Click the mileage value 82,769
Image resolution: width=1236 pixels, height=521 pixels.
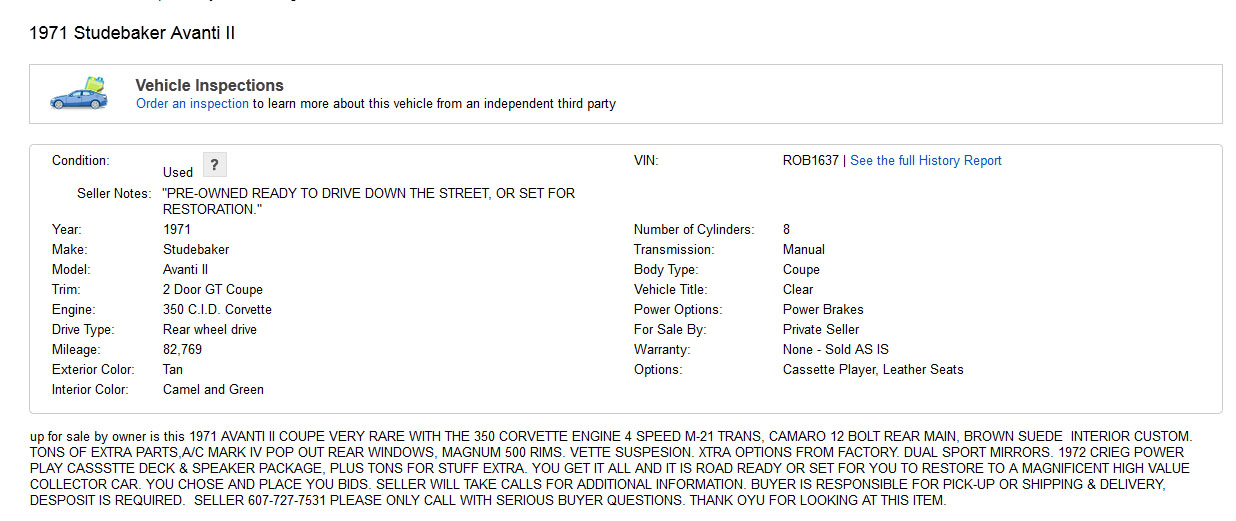[182, 349]
